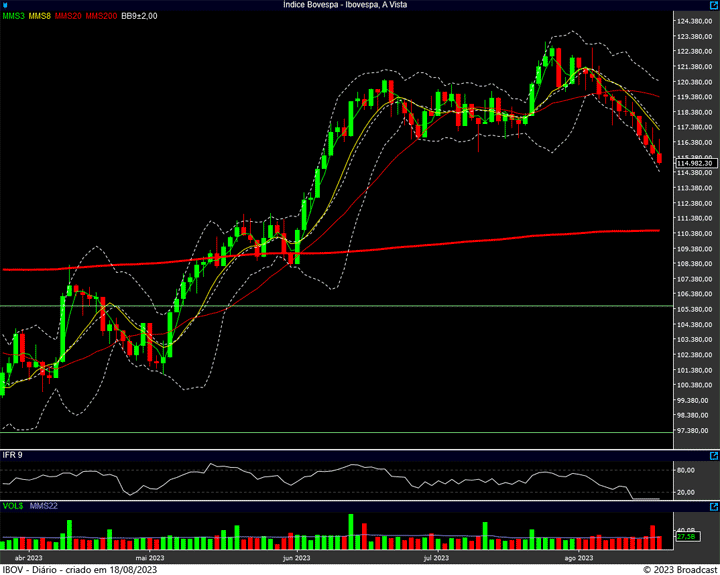
Task: Click the expand icon of the VOL$ panel
Action: tap(713, 507)
